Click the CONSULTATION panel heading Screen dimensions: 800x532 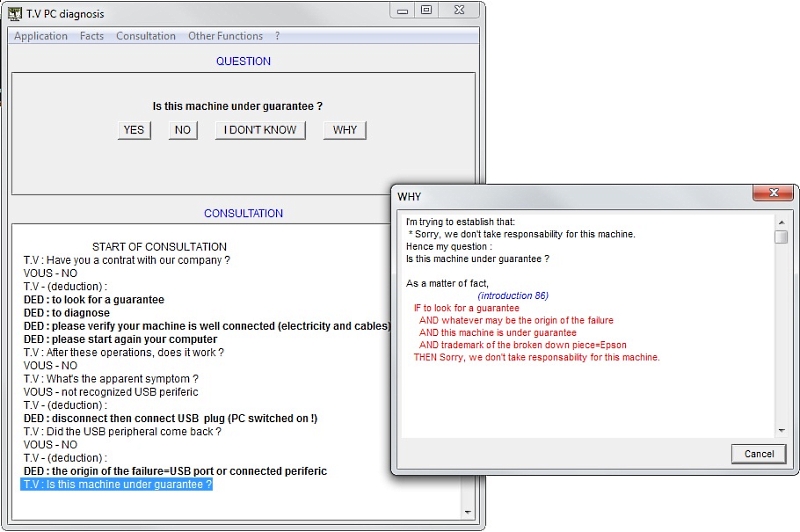coord(243,213)
